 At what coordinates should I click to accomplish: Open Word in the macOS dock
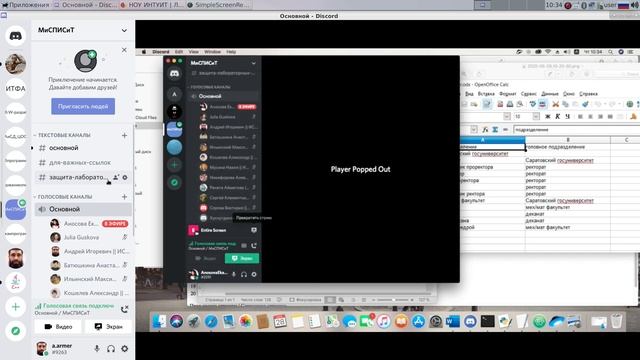(x=453, y=322)
